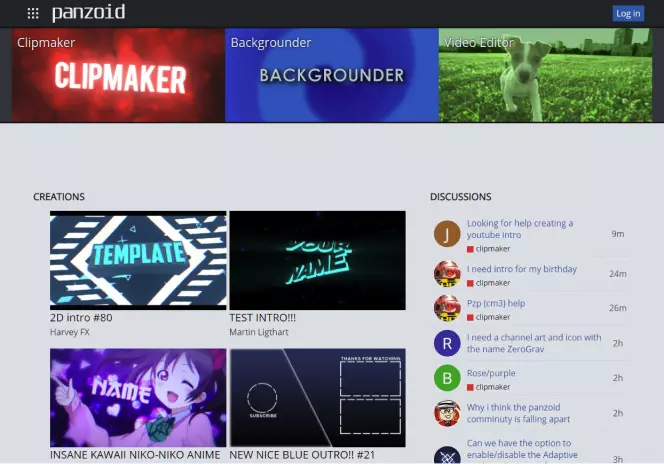Image resolution: width=664 pixels, height=464 pixels.
Task: Open the 2D intro #80 thumbnail
Action: [x=138, y=260]
